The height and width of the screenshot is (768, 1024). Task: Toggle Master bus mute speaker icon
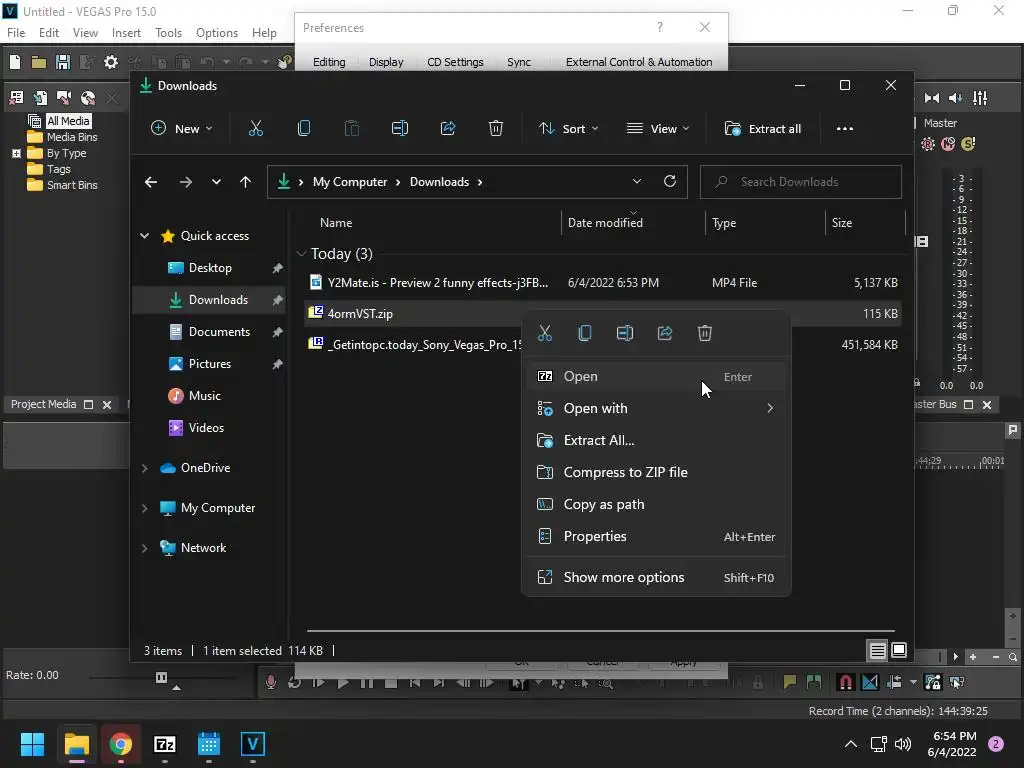click(x=955, y=98)
